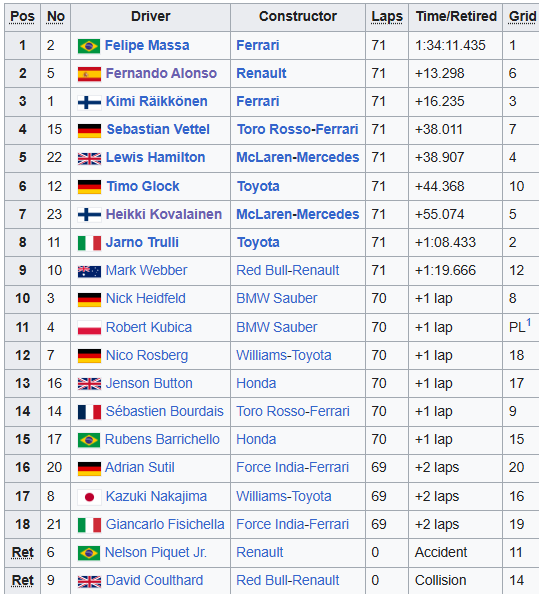The image size is (539, 594).
Task: Open the Fernando Alonso driver link
Action: (161, 73)
